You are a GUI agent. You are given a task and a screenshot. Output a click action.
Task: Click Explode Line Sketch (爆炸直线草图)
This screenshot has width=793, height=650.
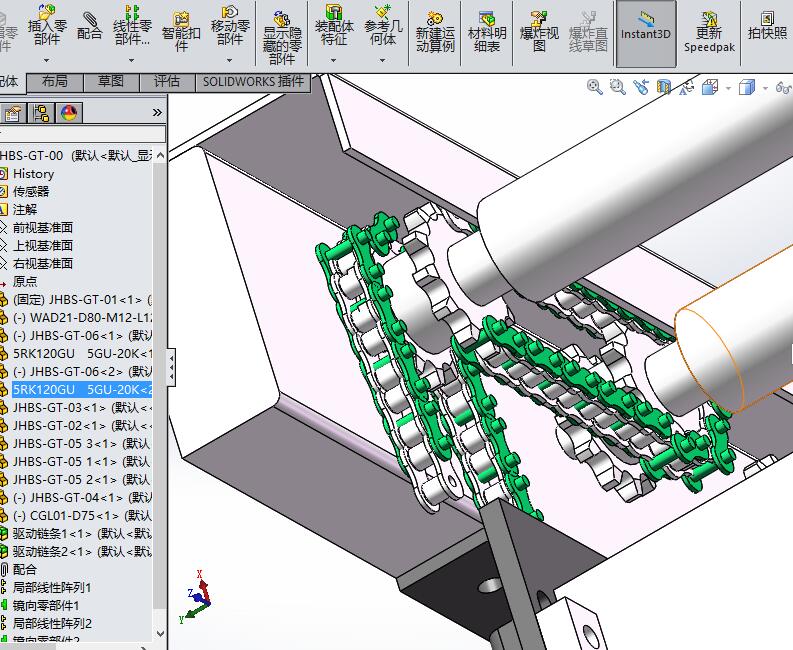(588, 32)
